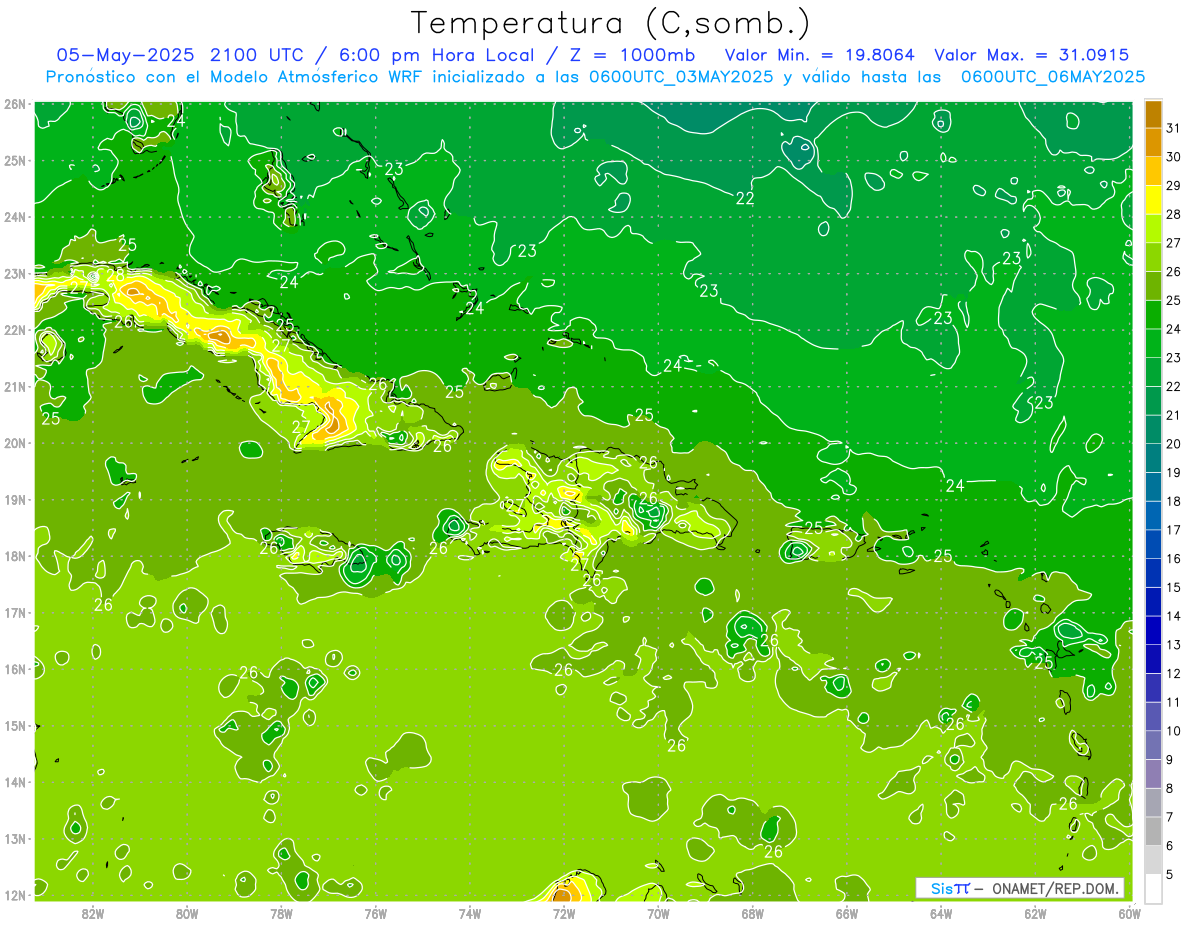Screen dimensions: 1200x927
Task: Click the 23N latitude axis label
Action: click(x=14, y=273)
